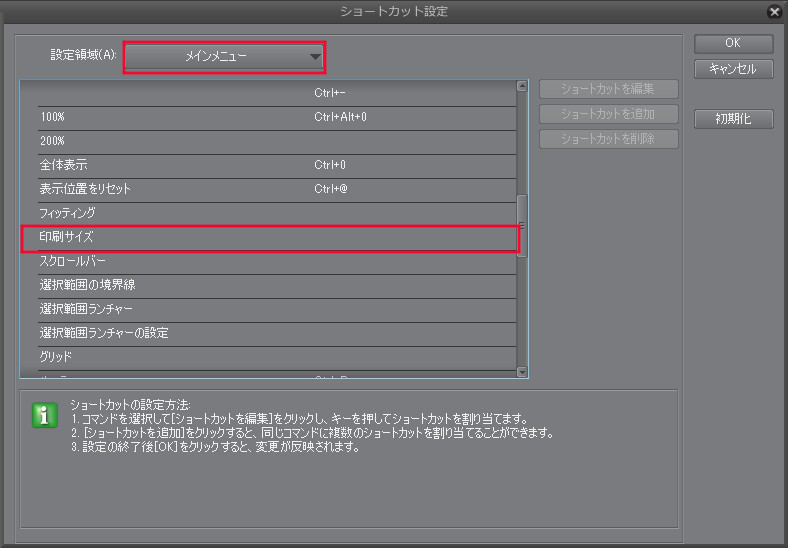Select the 100% zoom command row
788x548 pixels.
point(277,118)
